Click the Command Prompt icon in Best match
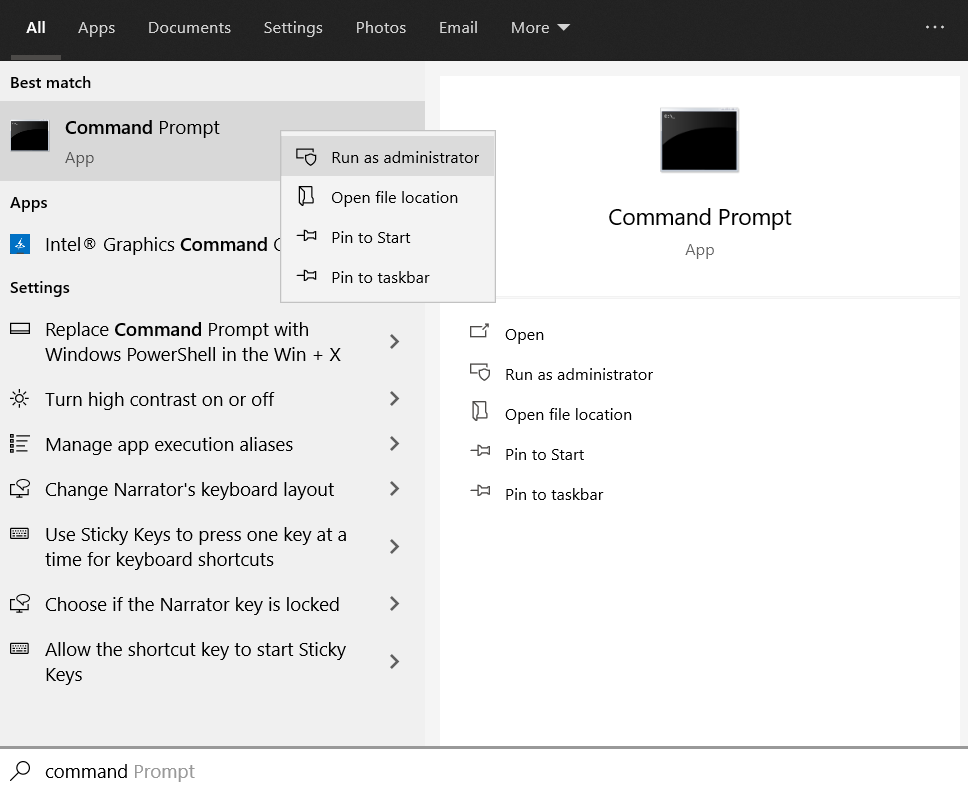 point(30,136)
